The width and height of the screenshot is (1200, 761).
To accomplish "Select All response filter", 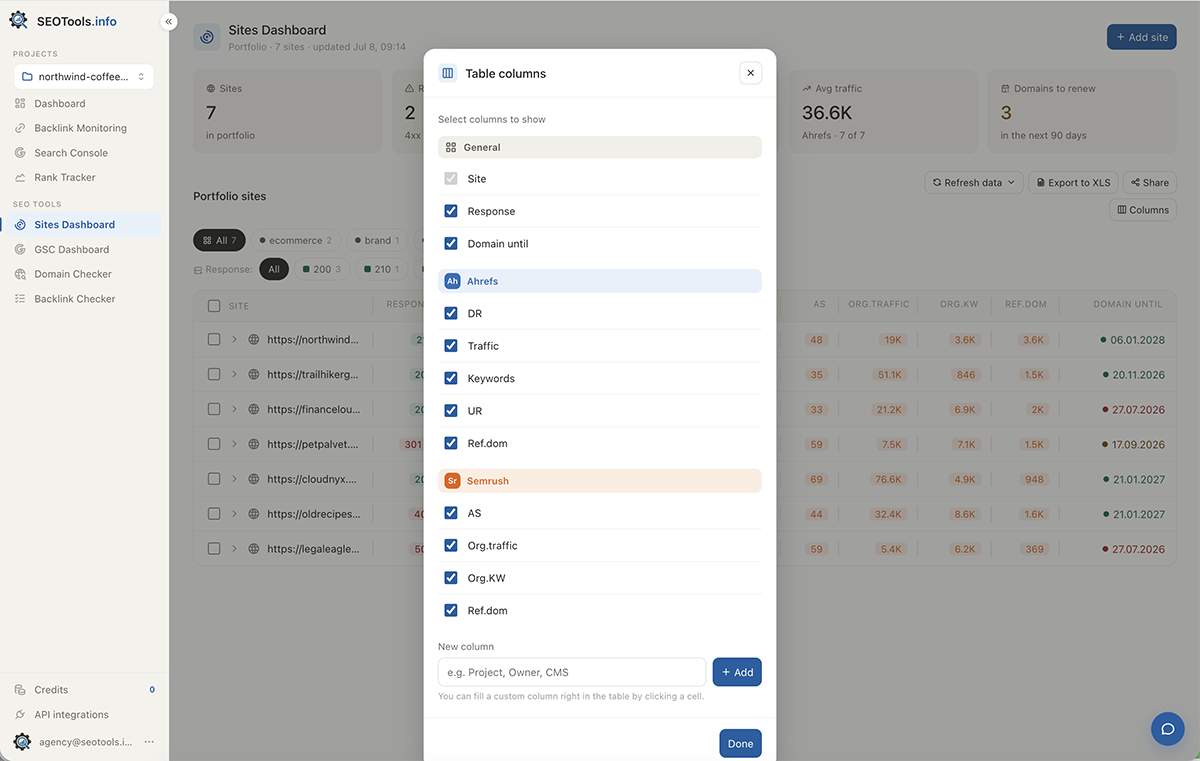I will pyautogui.click(x=274, y=269).
